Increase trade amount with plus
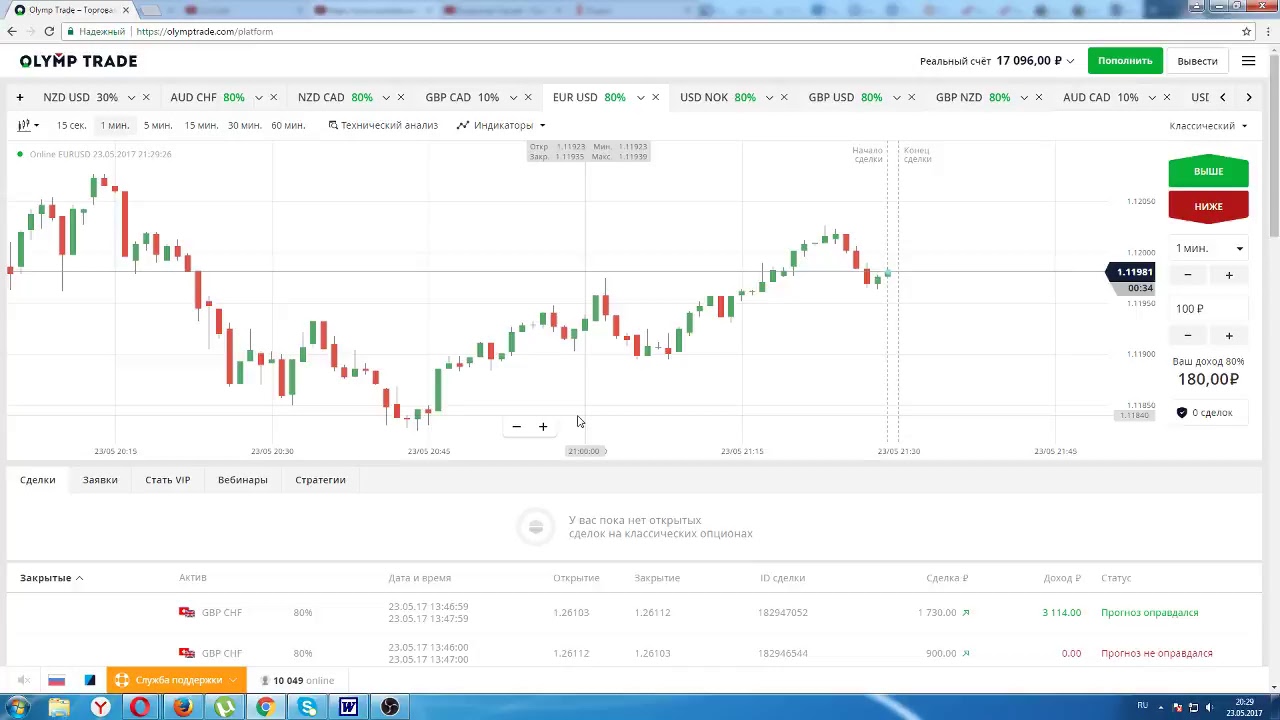Screen dimensions: 1280x720 1229,336
